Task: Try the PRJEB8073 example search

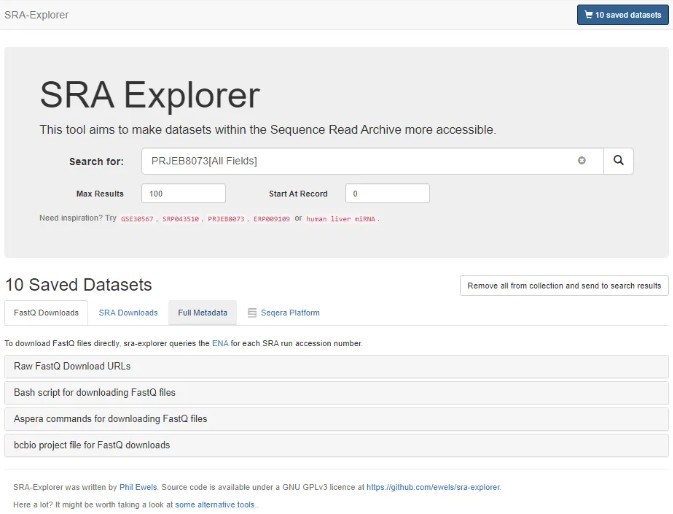Action: coord(226,218)
